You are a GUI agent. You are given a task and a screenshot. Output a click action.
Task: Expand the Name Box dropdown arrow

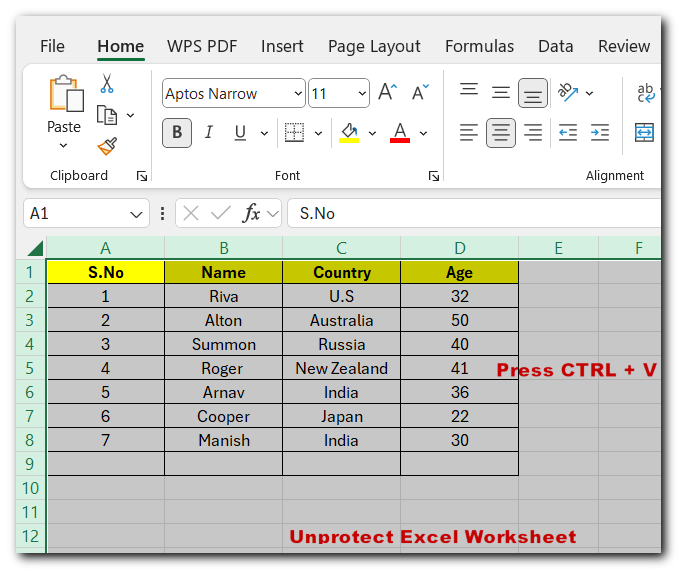pyautogui.click(x=137, y=214)
